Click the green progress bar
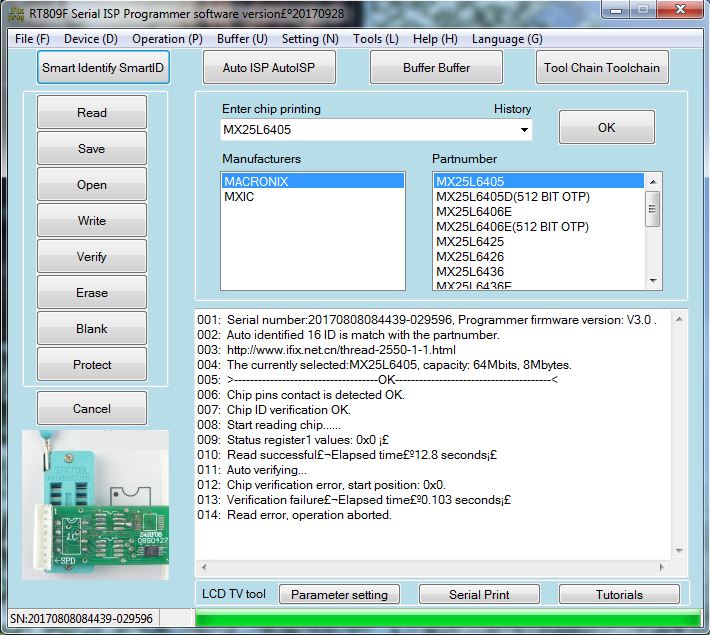 (x=448, y=618)
